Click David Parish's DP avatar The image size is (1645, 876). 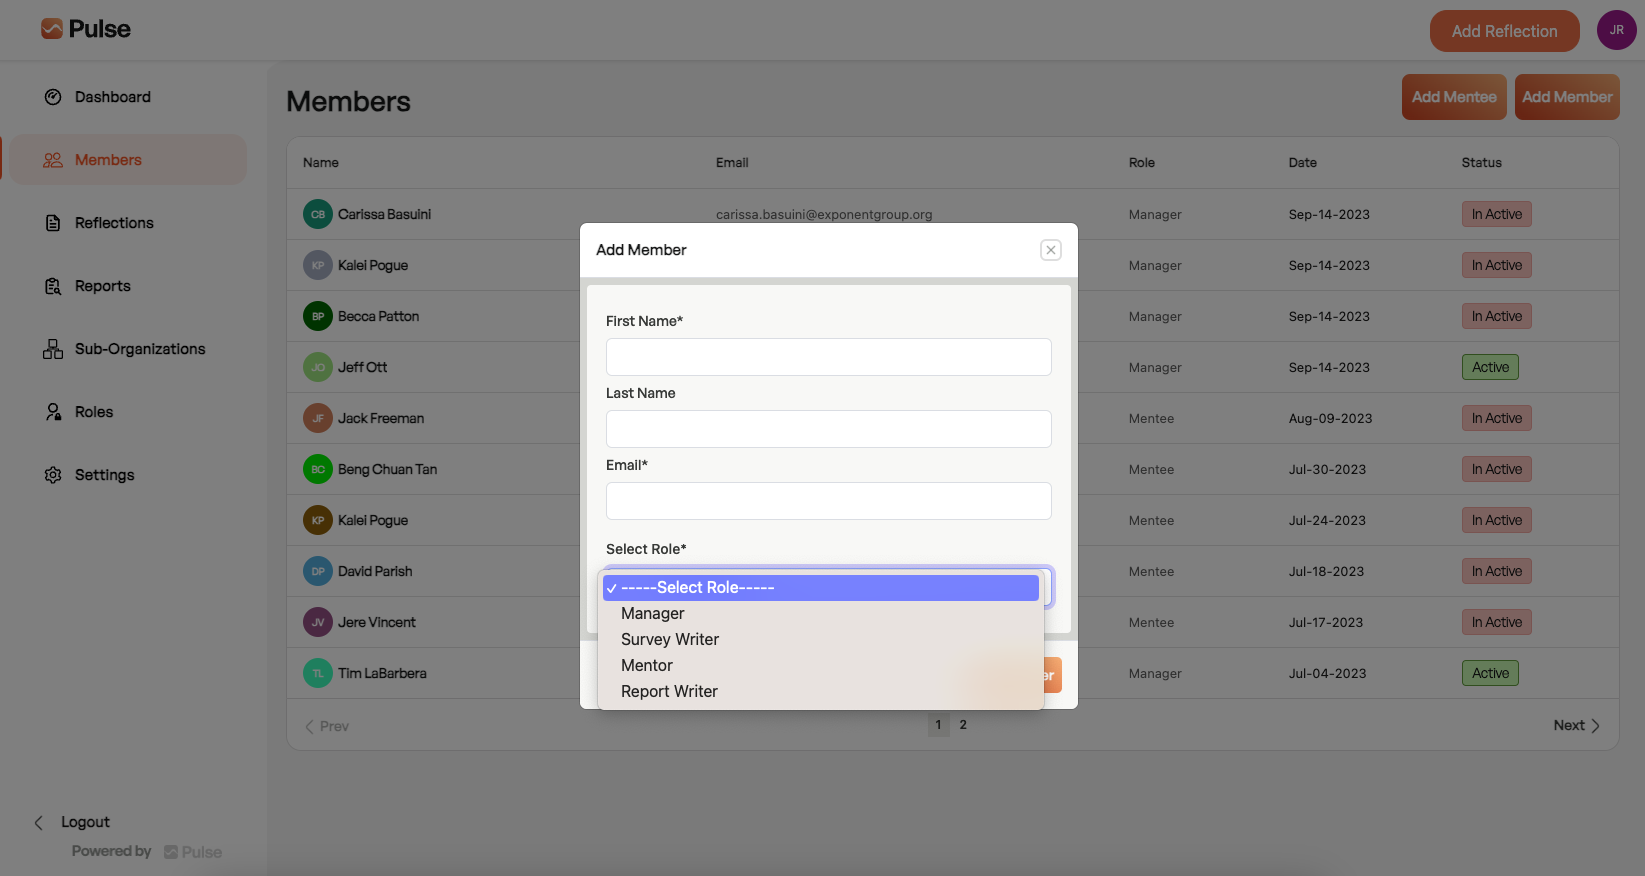click(x=318, y=571)
